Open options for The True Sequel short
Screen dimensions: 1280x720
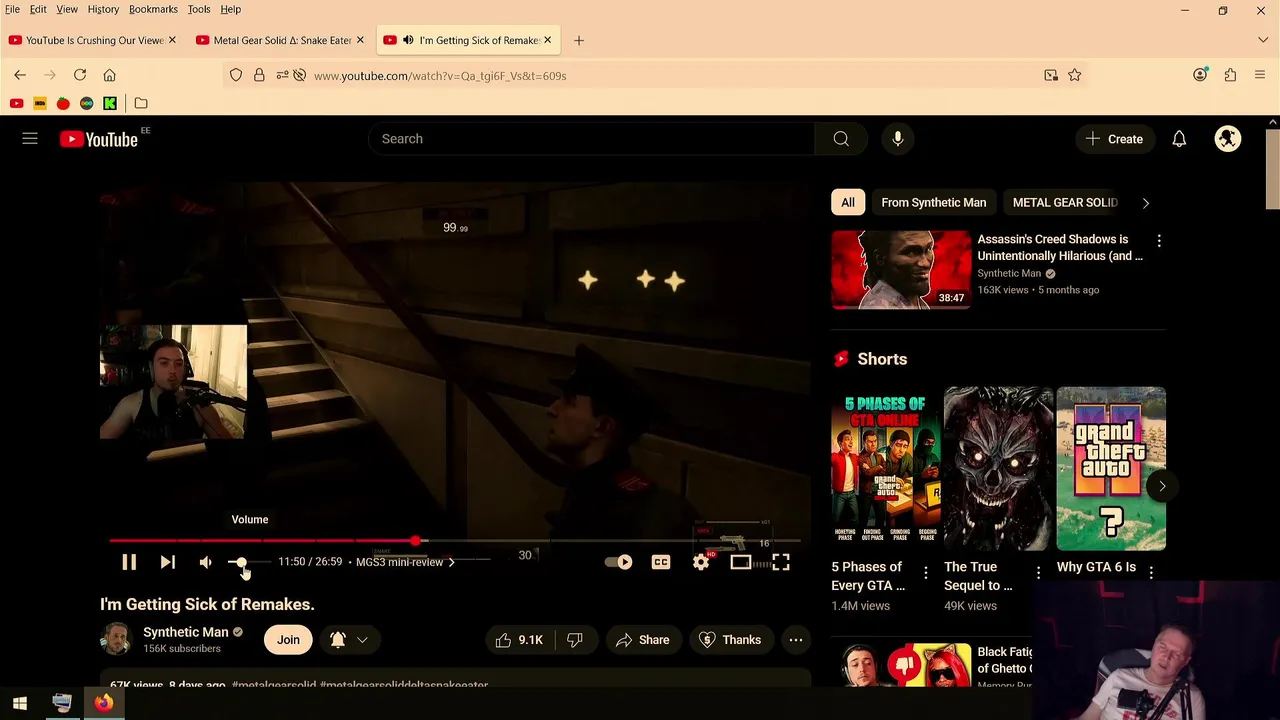point(1038,573)
